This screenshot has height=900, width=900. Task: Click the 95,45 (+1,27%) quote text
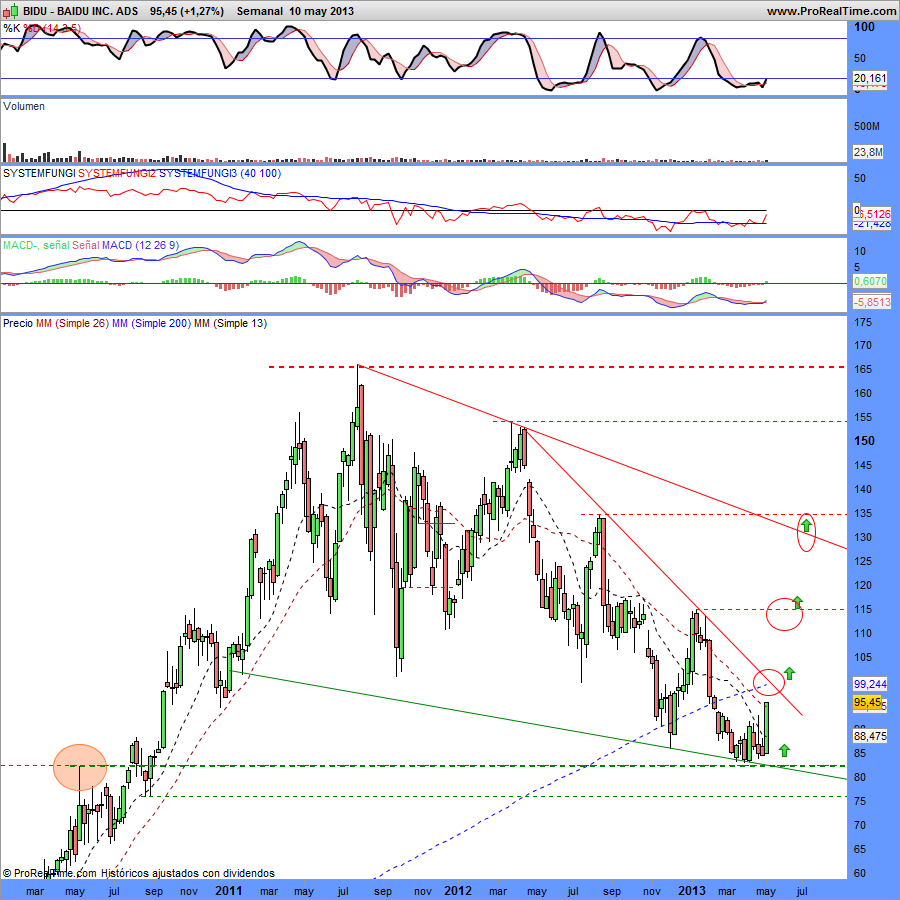pyautogui.click(x=187, y=11)
